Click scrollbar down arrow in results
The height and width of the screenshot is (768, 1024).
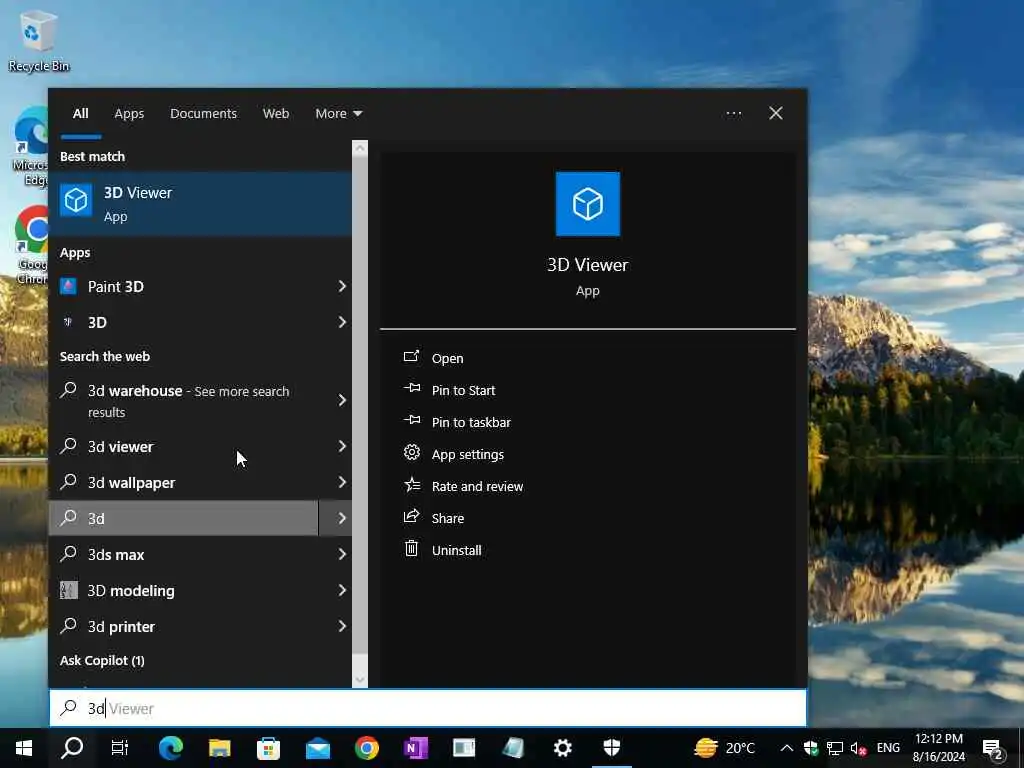360,680
